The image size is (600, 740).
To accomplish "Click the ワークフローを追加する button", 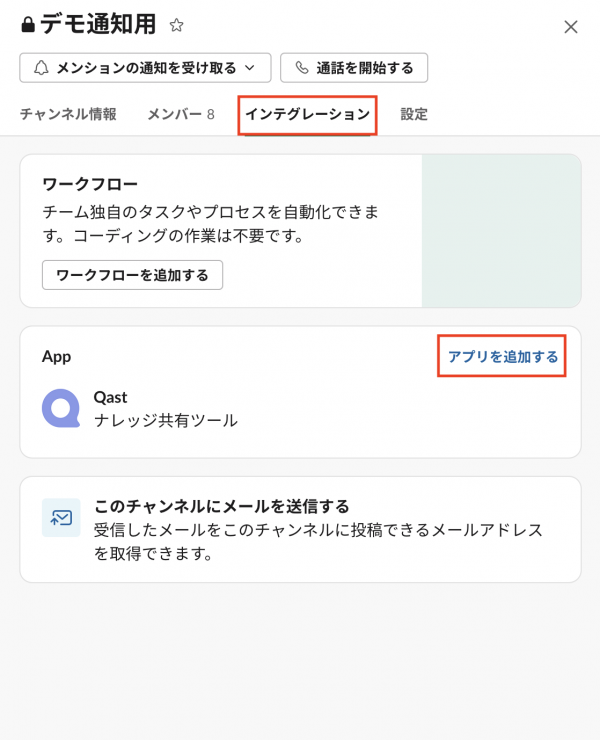I will (x=132, y=275).
